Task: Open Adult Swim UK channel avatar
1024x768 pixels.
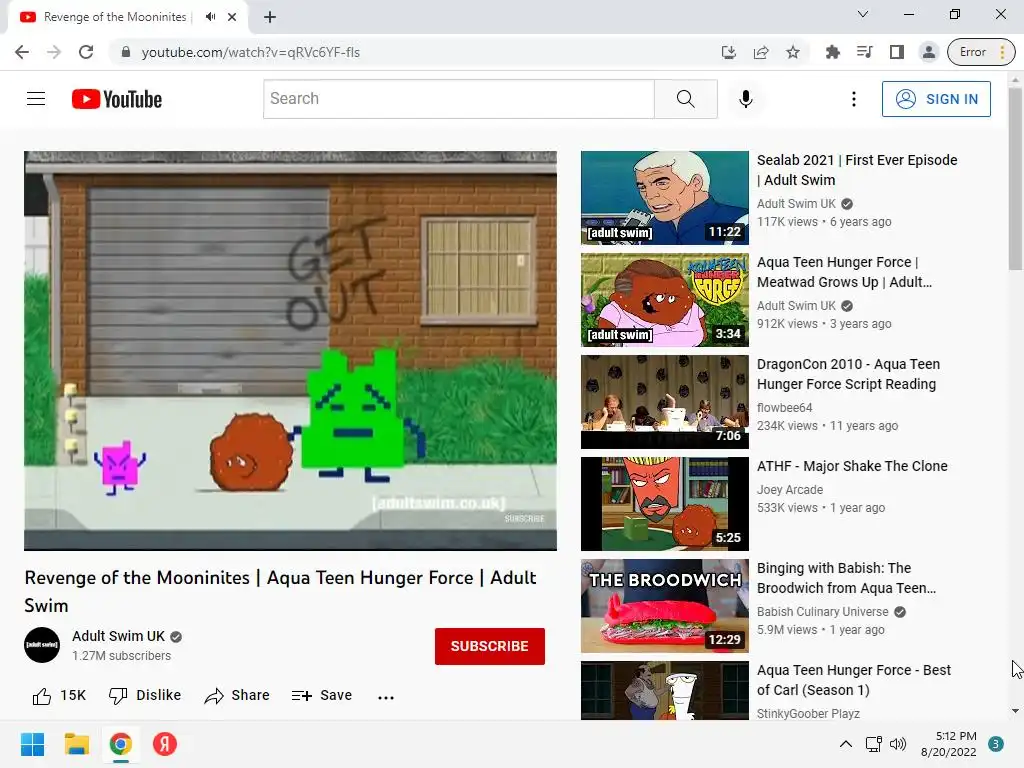Action: (42, 645)
